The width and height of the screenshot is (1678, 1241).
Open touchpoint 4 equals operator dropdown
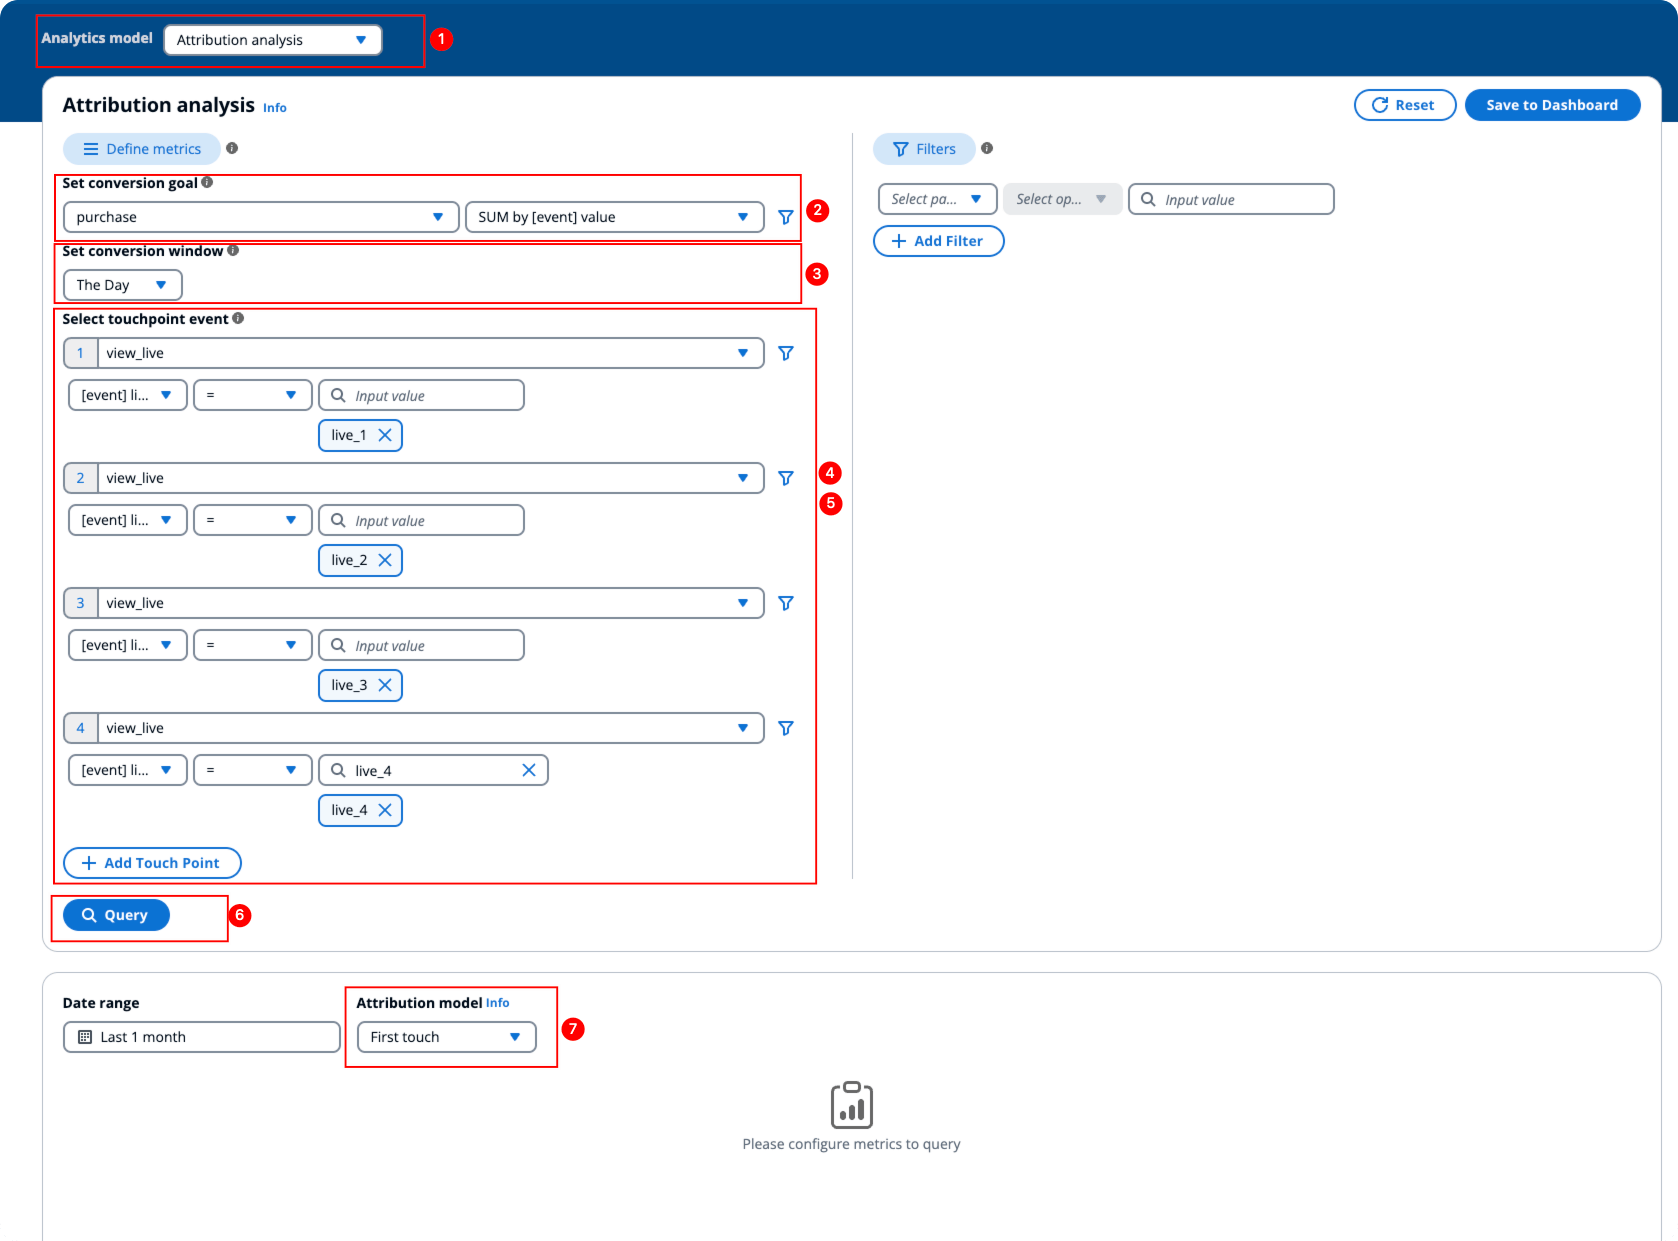tap(253, 770)
